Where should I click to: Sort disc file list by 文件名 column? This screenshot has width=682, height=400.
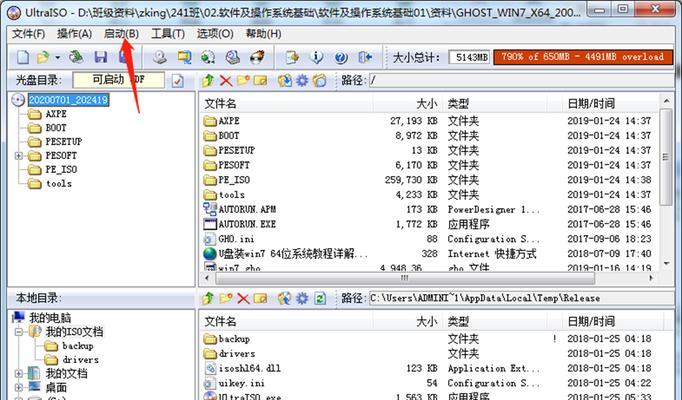point(287,104)
